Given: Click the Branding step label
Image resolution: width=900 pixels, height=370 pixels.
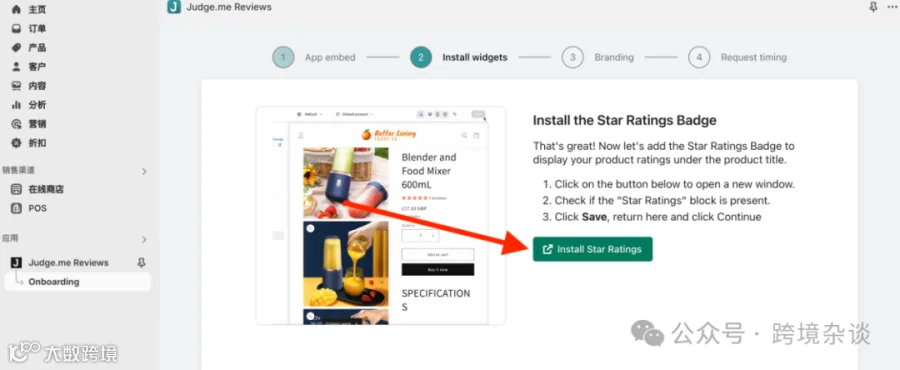Looking at the screenshot, I should 614,57.
